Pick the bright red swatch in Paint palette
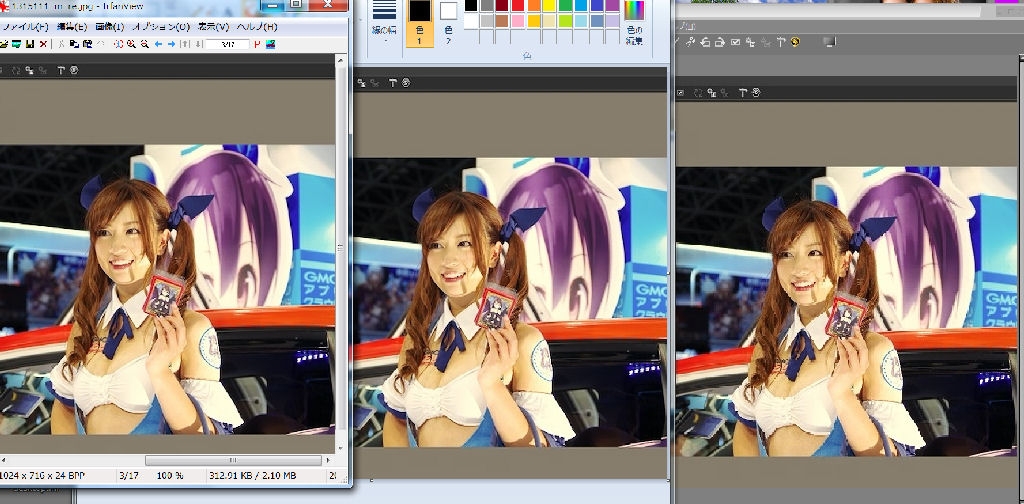The width and height of the screenshot is (1024, 504). pyautogui.click(x=518, y=5)
